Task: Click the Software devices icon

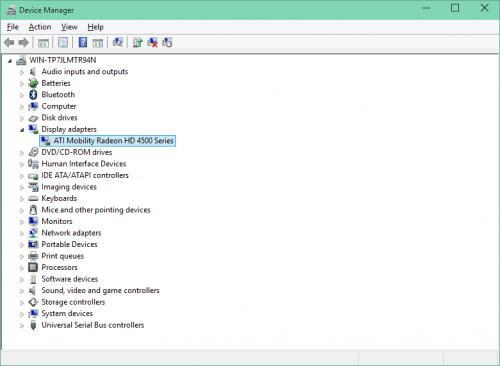Action: click(33, 279)
